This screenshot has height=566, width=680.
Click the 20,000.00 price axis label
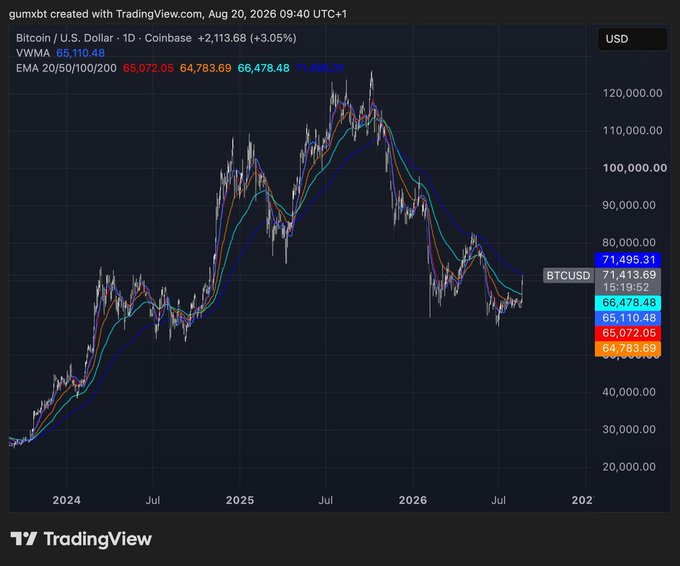coord(629,467)
